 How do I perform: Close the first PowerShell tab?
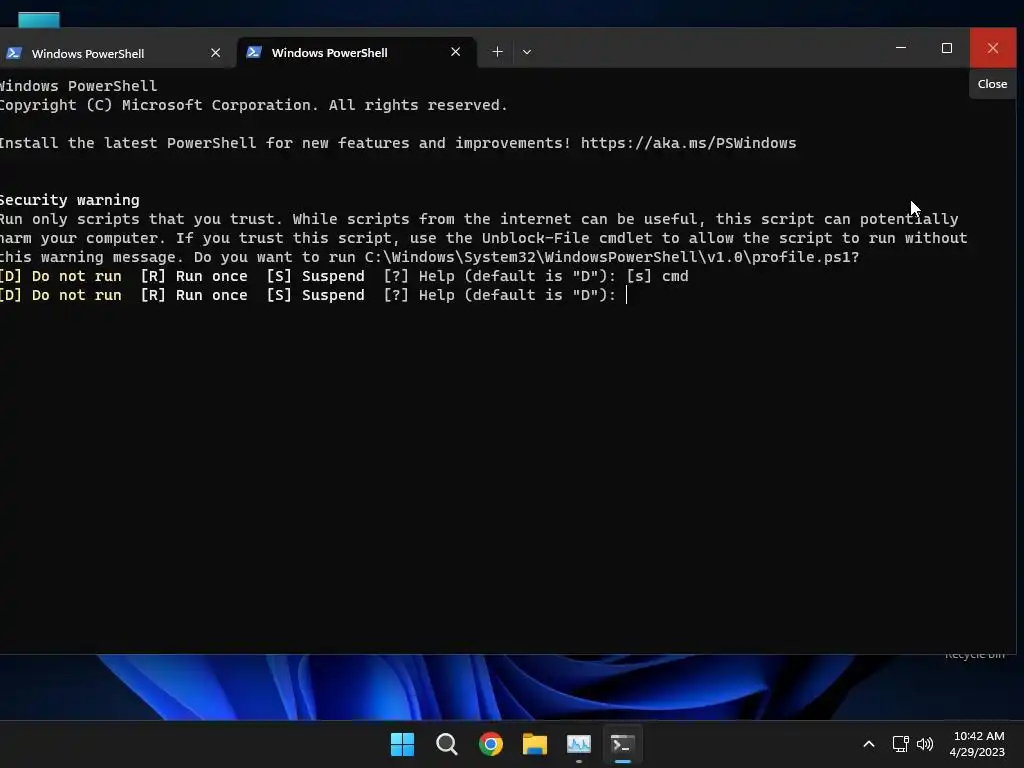[x=216, y=53]
